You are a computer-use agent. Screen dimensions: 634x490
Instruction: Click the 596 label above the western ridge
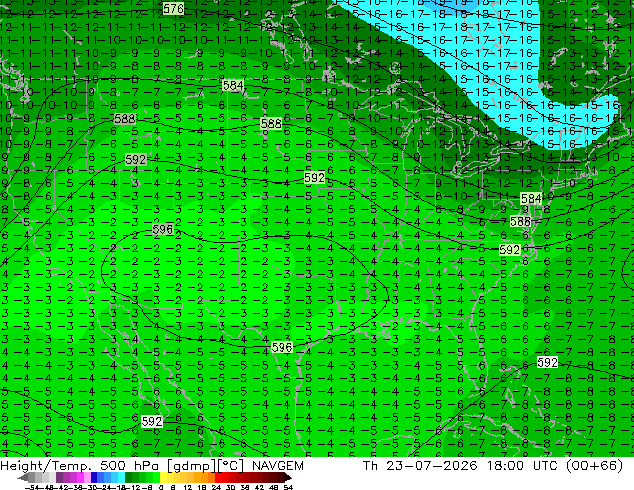tap(163, 229)
